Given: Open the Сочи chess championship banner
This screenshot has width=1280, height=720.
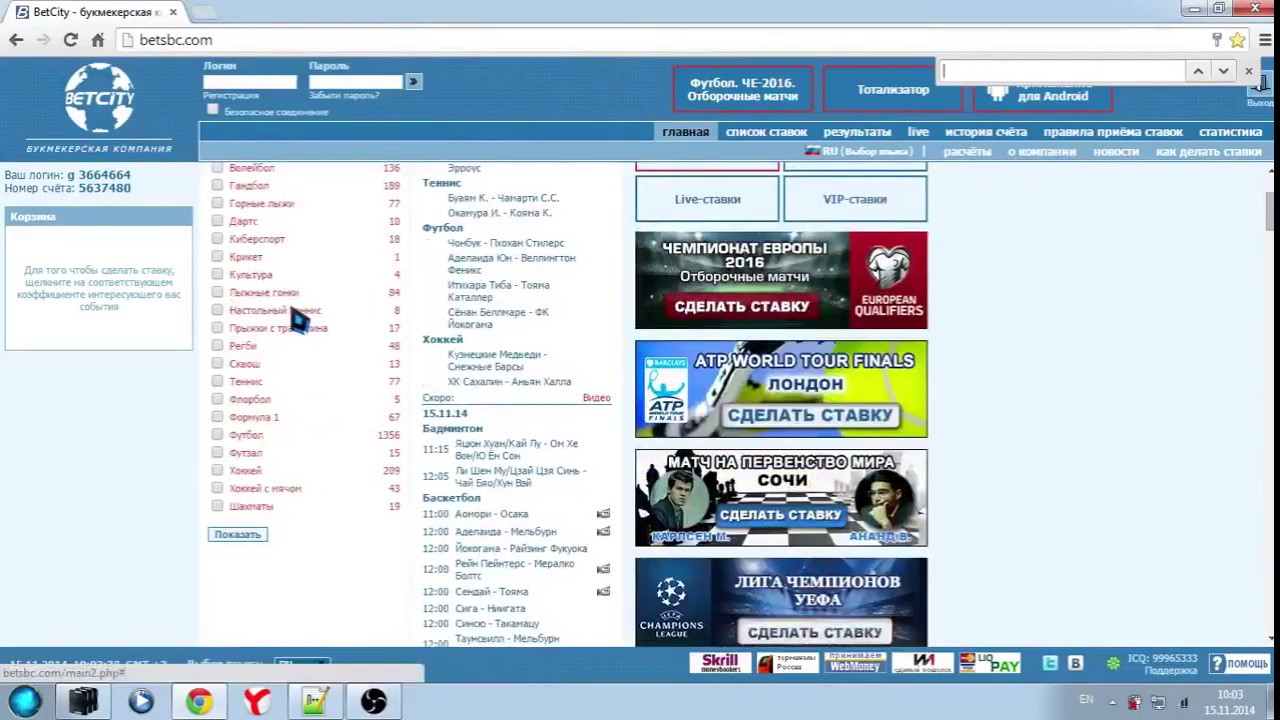Looking at the screenshot, I should (781, 498).
